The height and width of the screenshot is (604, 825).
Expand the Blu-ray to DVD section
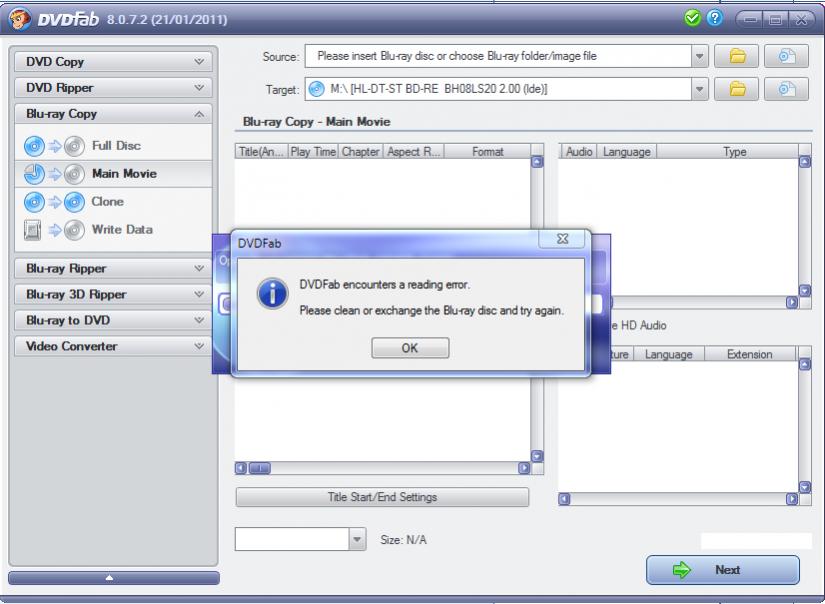click(114, 320)
